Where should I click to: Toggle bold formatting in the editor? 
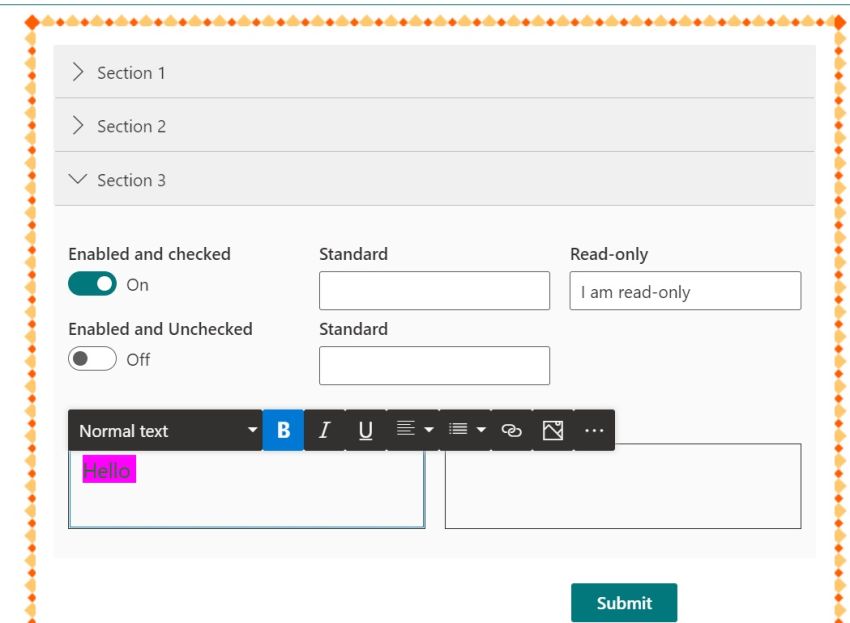pyautogui.click(x=284, y=430)
